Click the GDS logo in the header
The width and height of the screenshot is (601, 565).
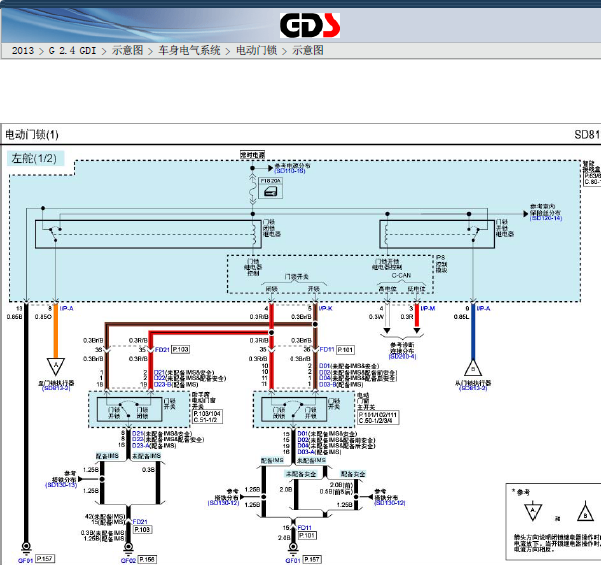(x=310, y=25)
